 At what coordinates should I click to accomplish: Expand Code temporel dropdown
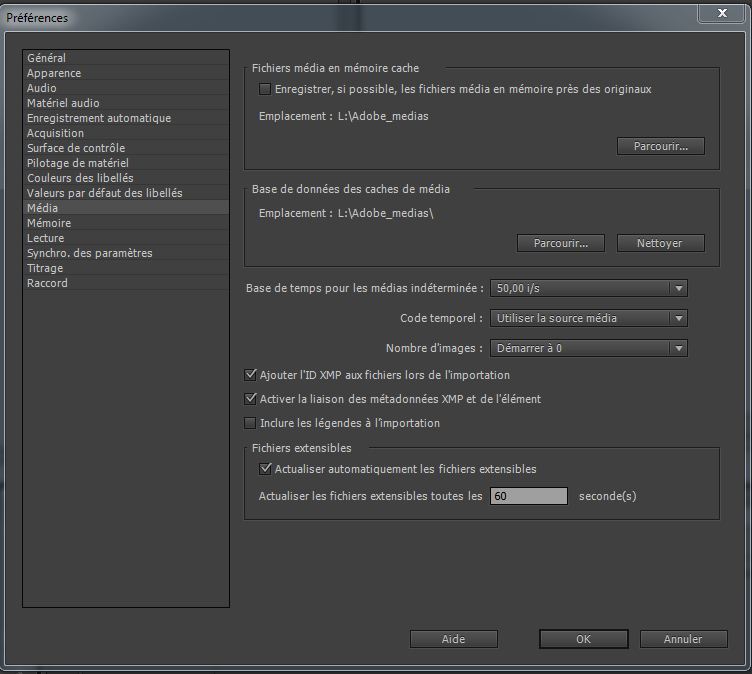[x=589, y=318]
